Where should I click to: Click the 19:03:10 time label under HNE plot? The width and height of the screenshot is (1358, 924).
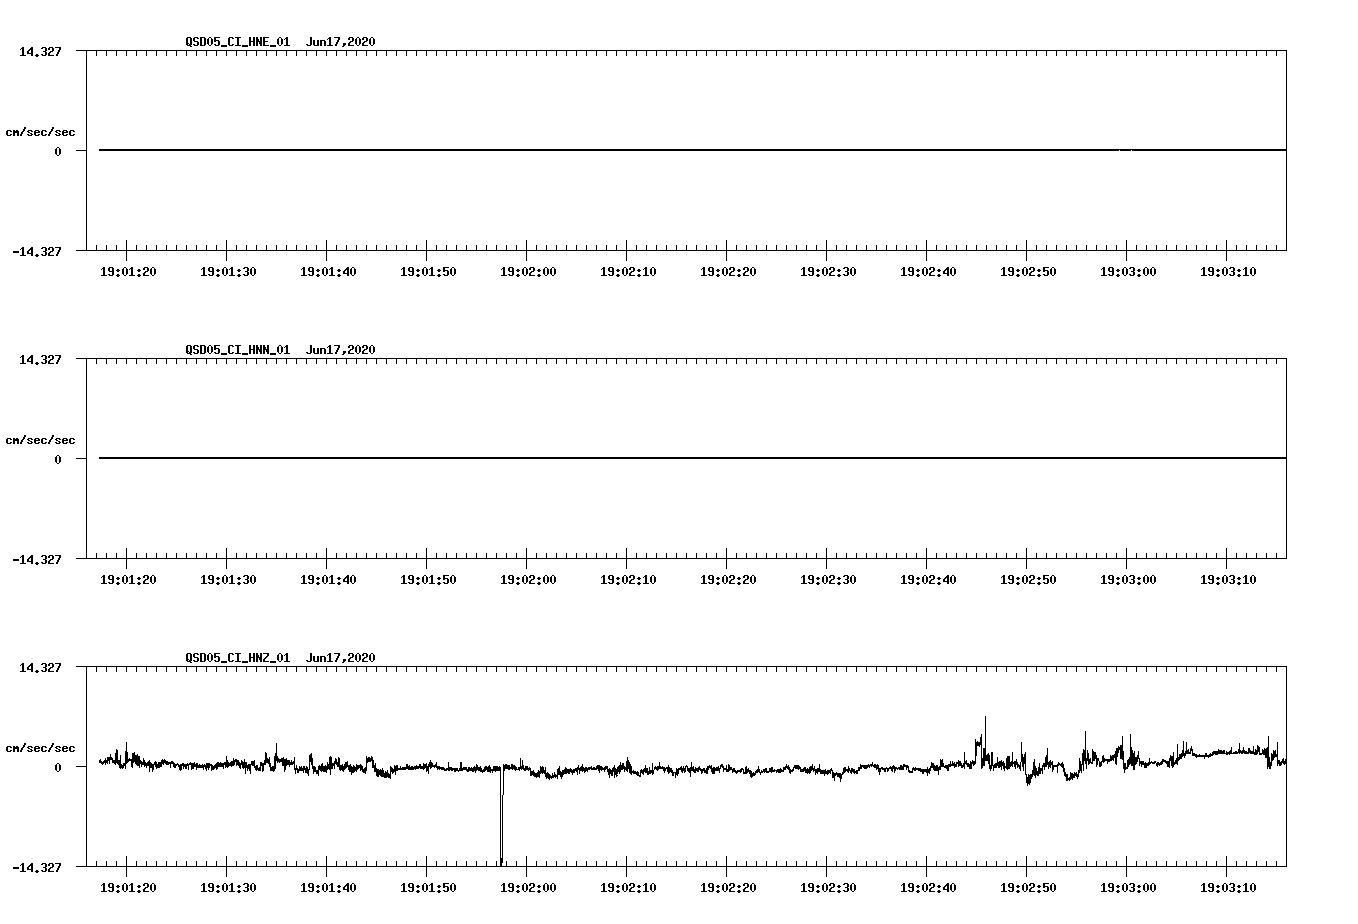[1228, 272]
